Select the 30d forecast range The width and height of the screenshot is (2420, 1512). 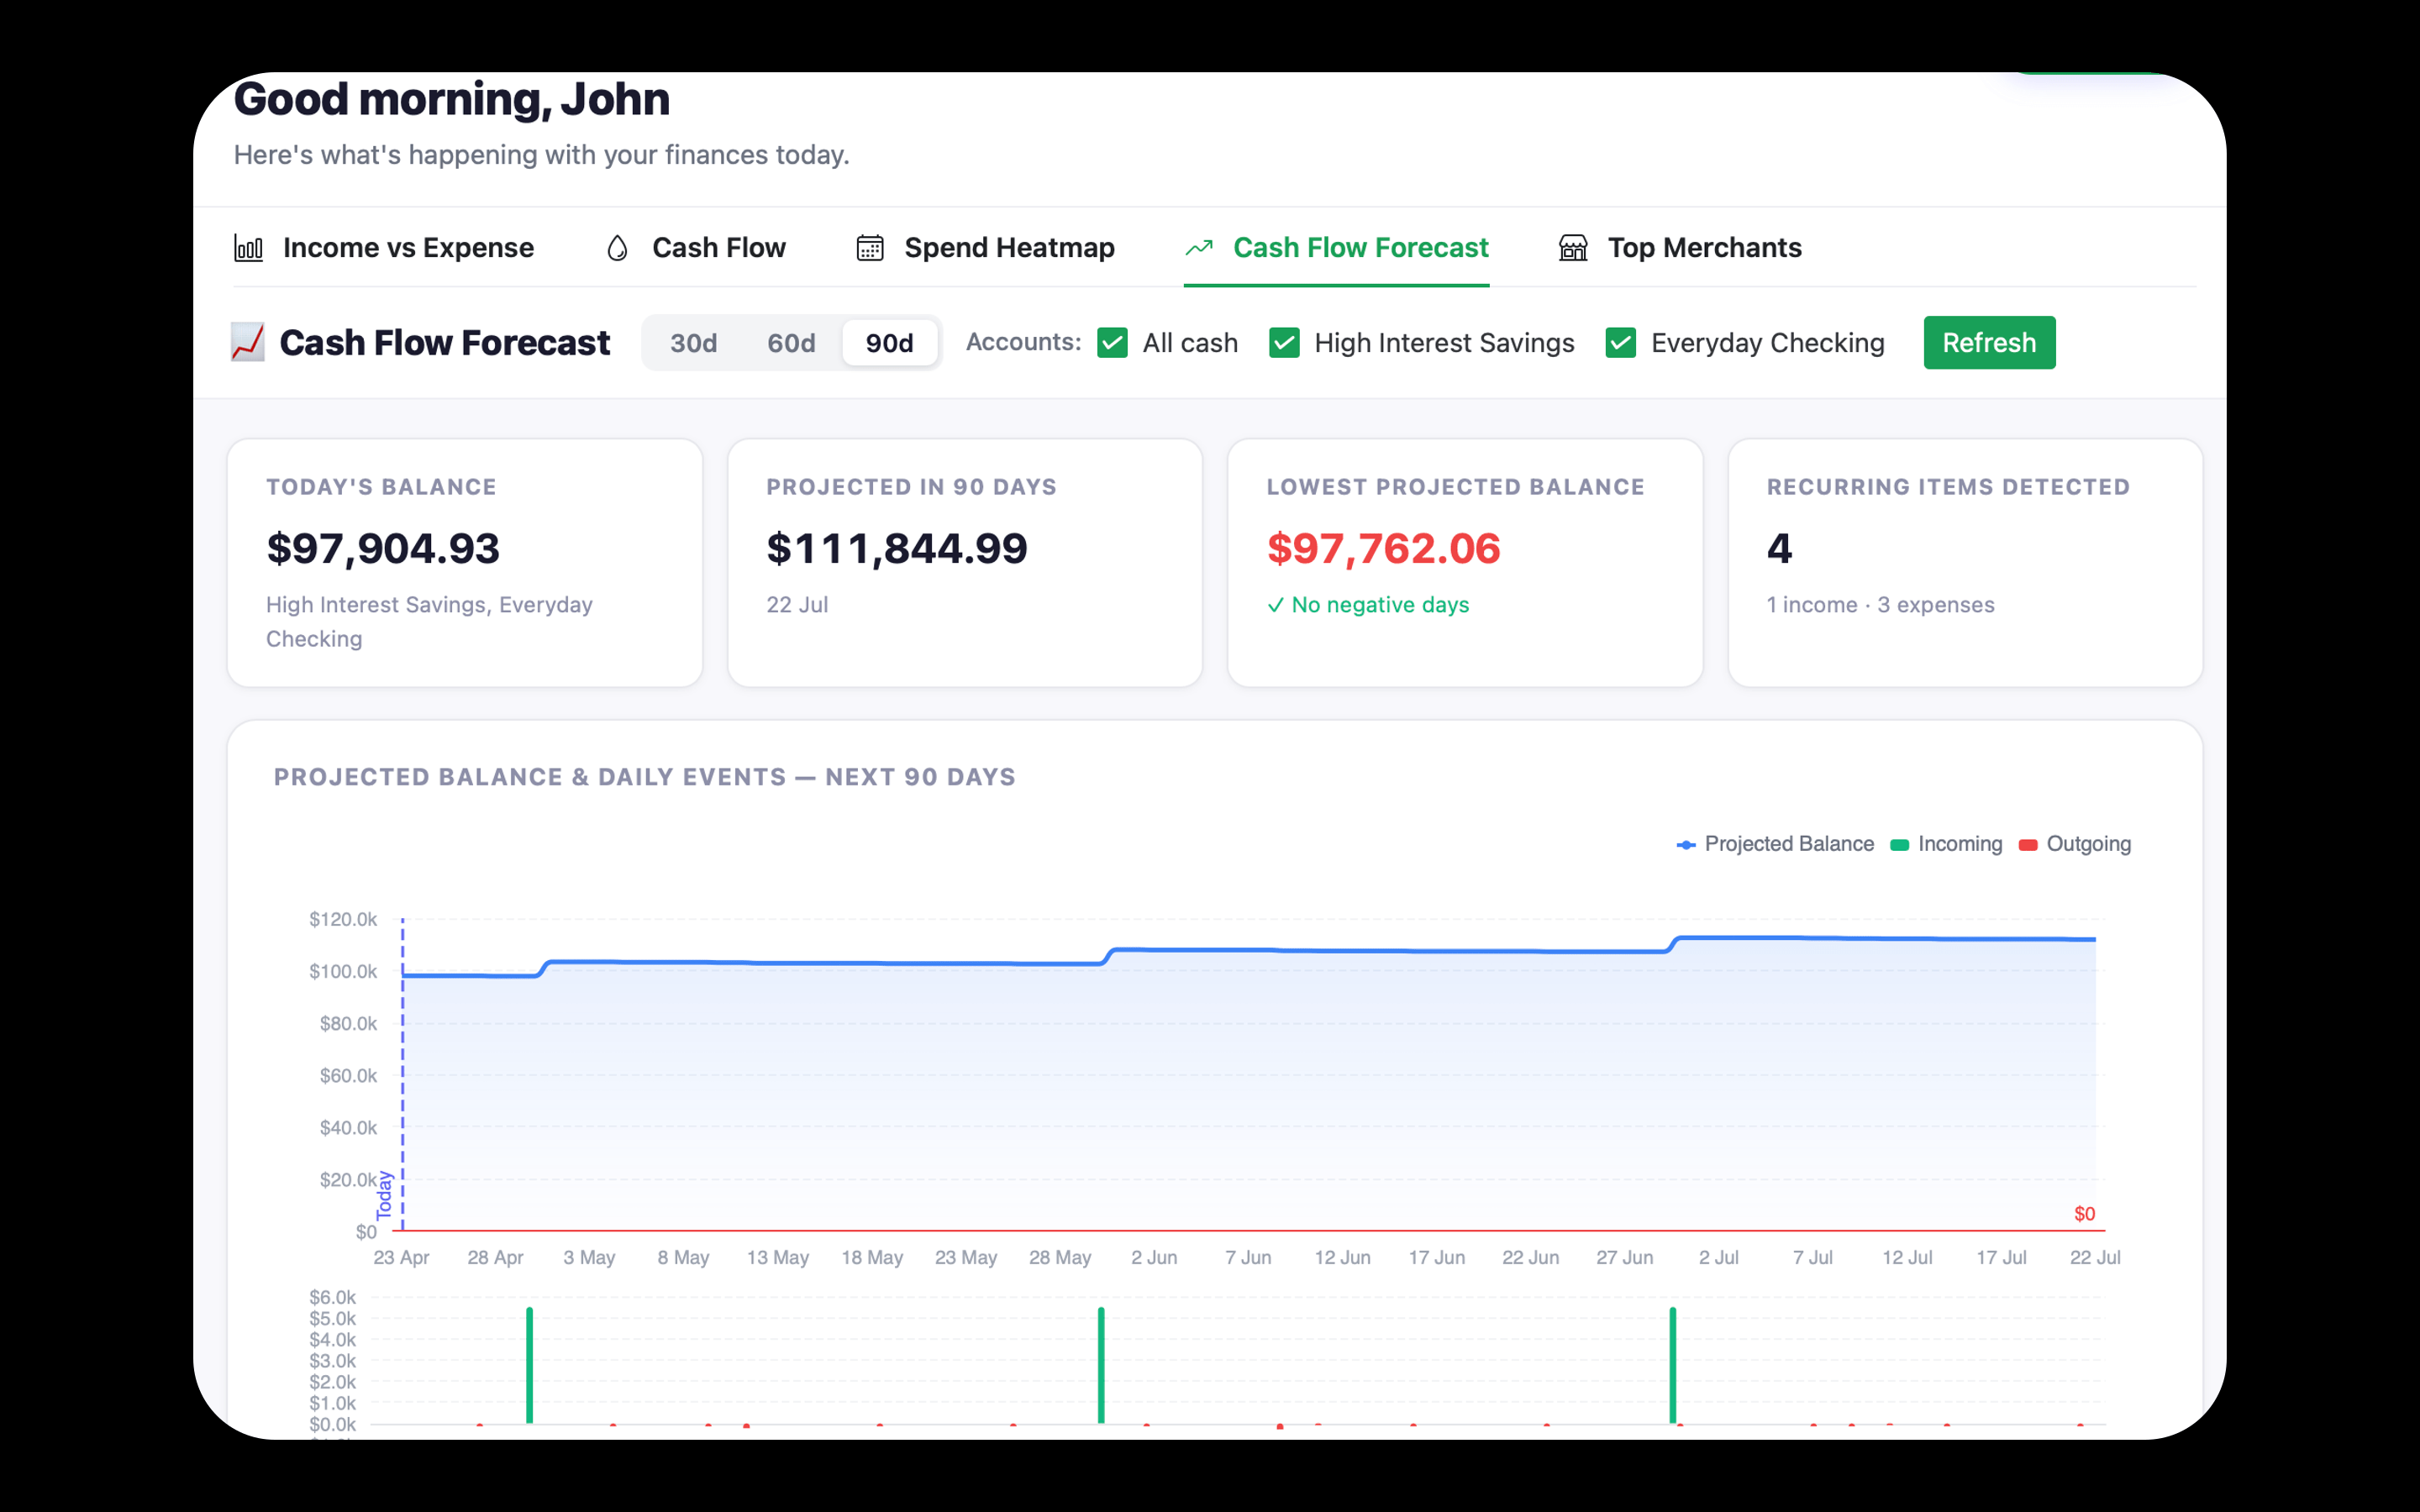692,342
